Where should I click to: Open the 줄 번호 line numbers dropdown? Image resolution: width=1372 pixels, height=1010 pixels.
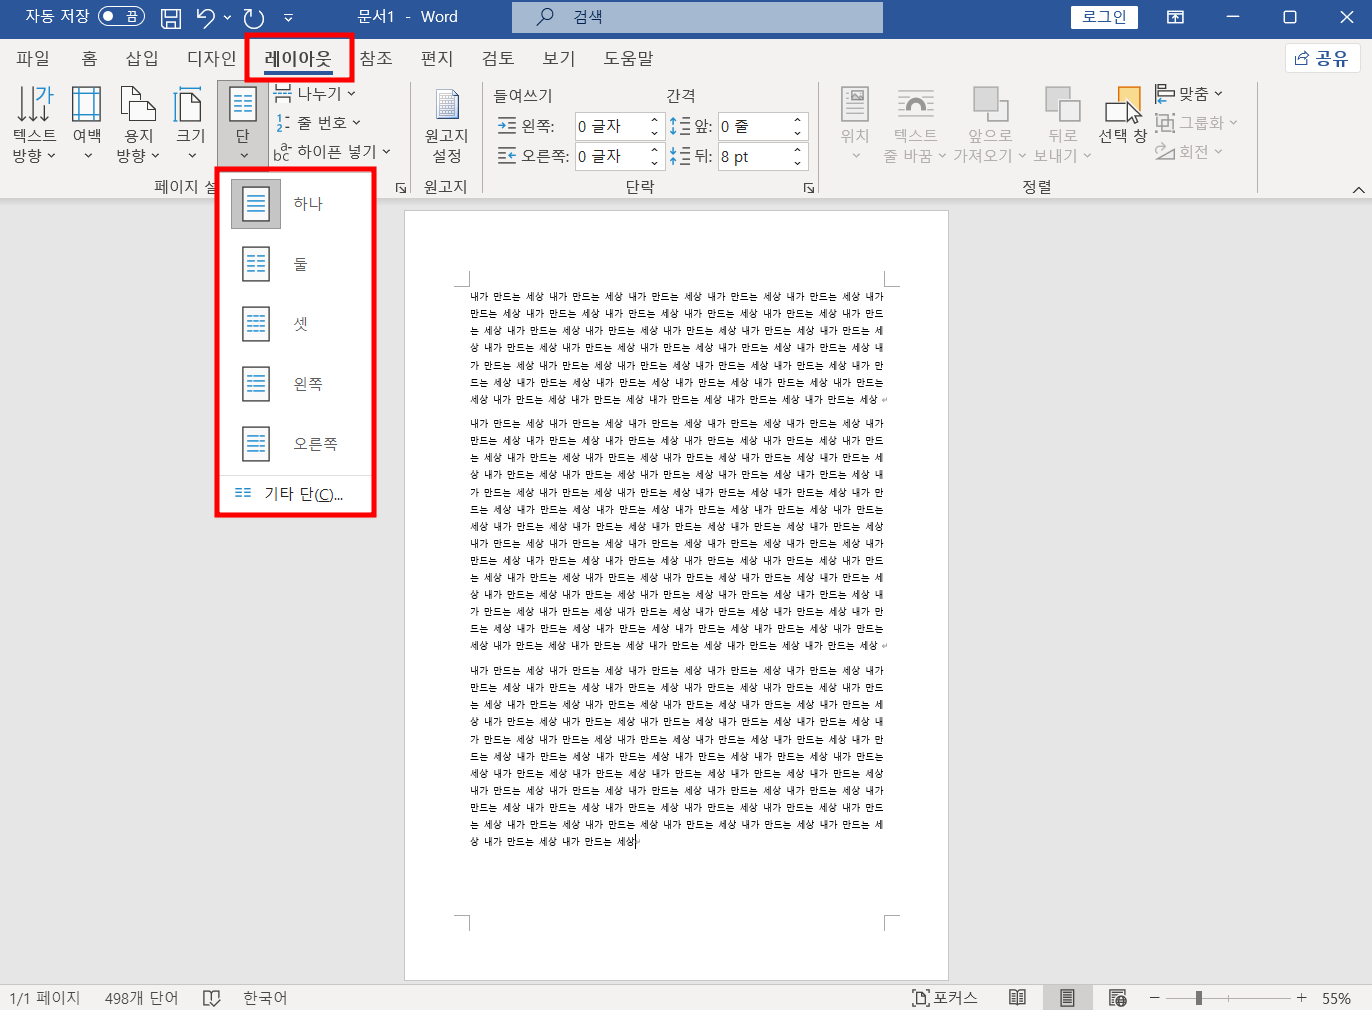coord(318,123)
